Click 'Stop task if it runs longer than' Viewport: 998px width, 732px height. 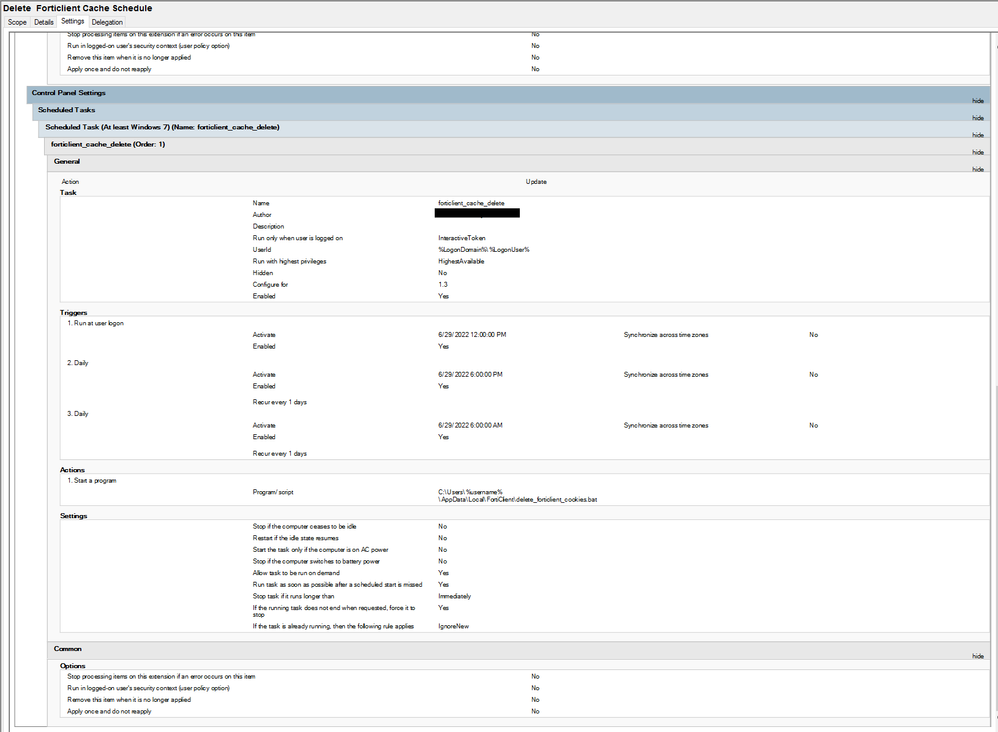293,596
